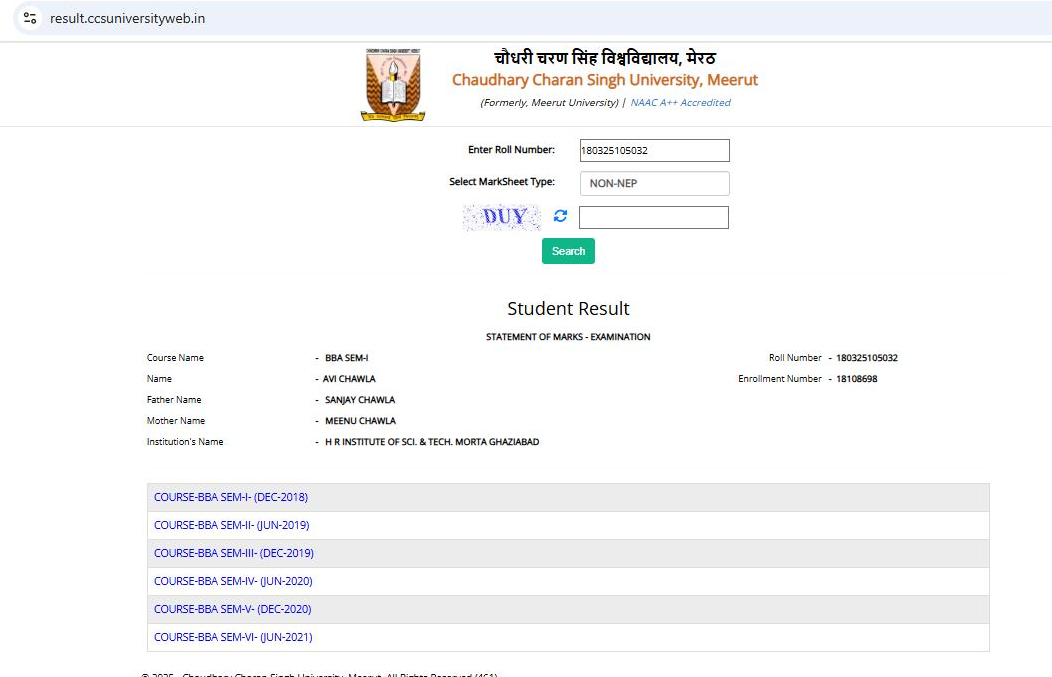Screen dimensions: 1052x677
Task: Click the result.ccsuniversityweb.in address bar URL
Action: (x=128, y=18)
